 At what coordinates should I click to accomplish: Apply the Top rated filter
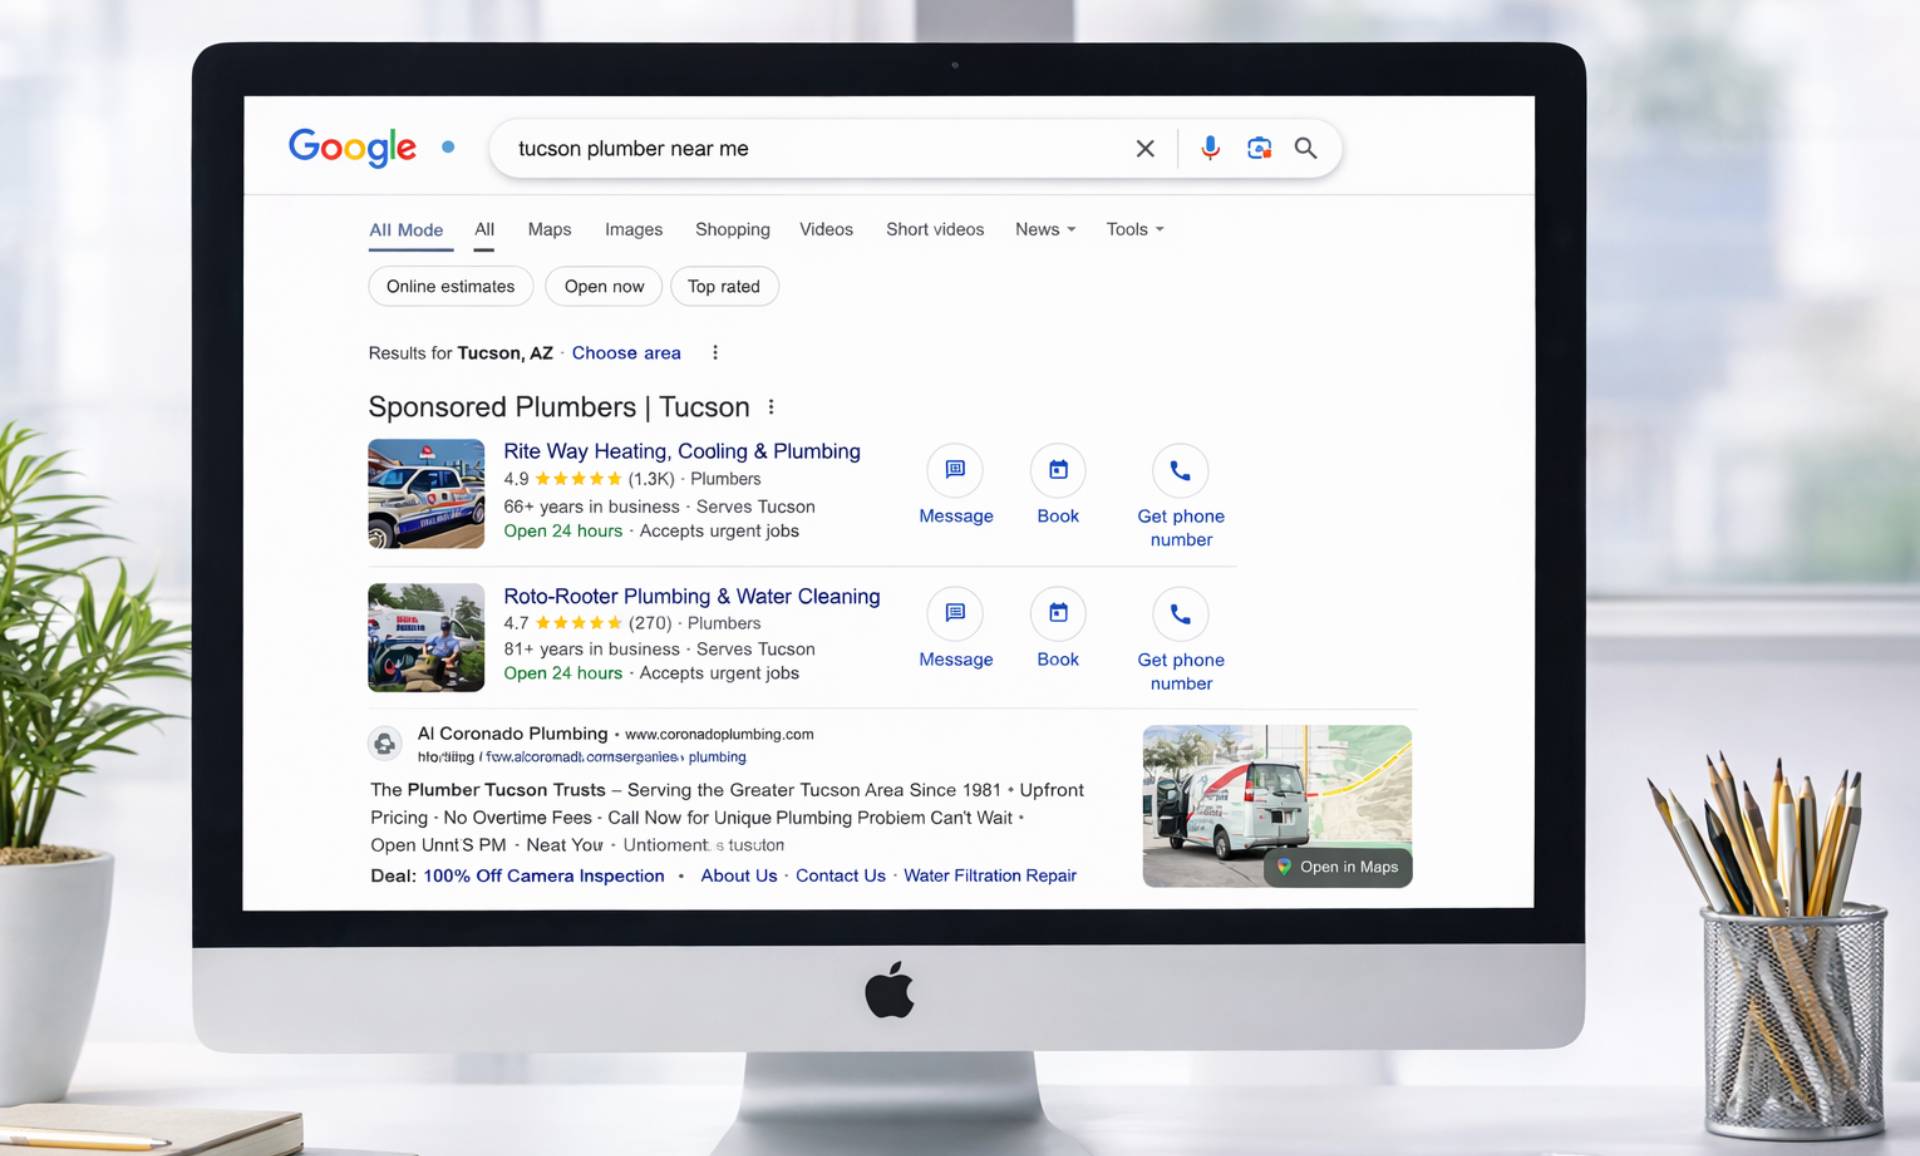(724, 286)
